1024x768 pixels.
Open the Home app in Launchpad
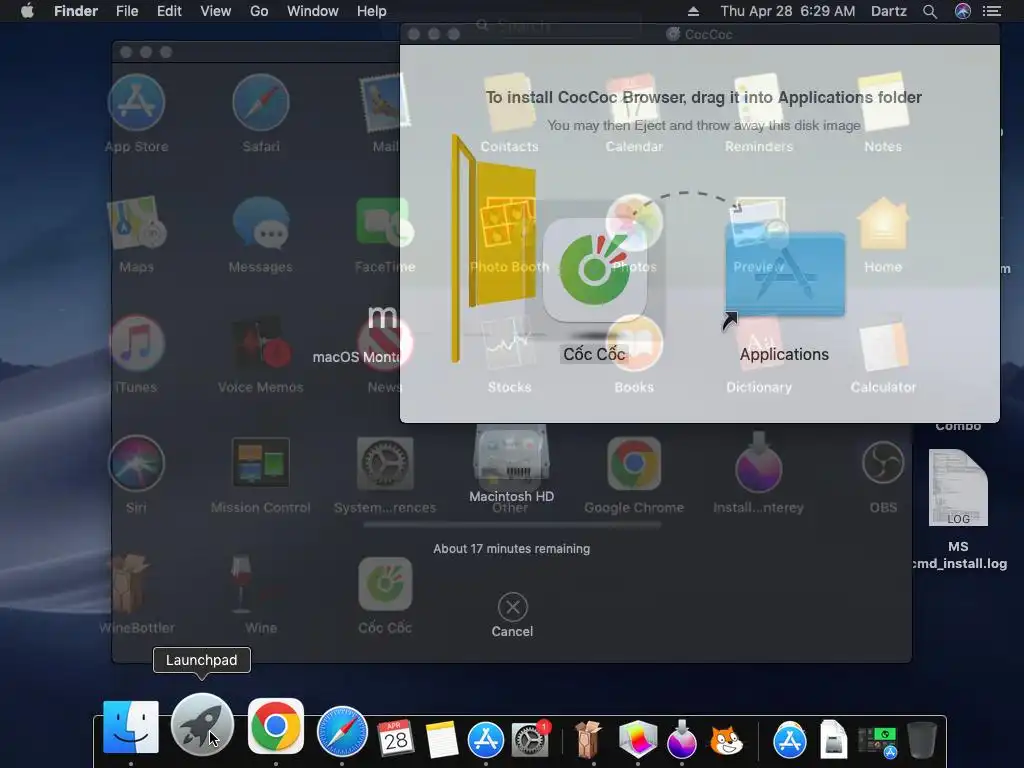pyautogui.click(x=883, y=224)
